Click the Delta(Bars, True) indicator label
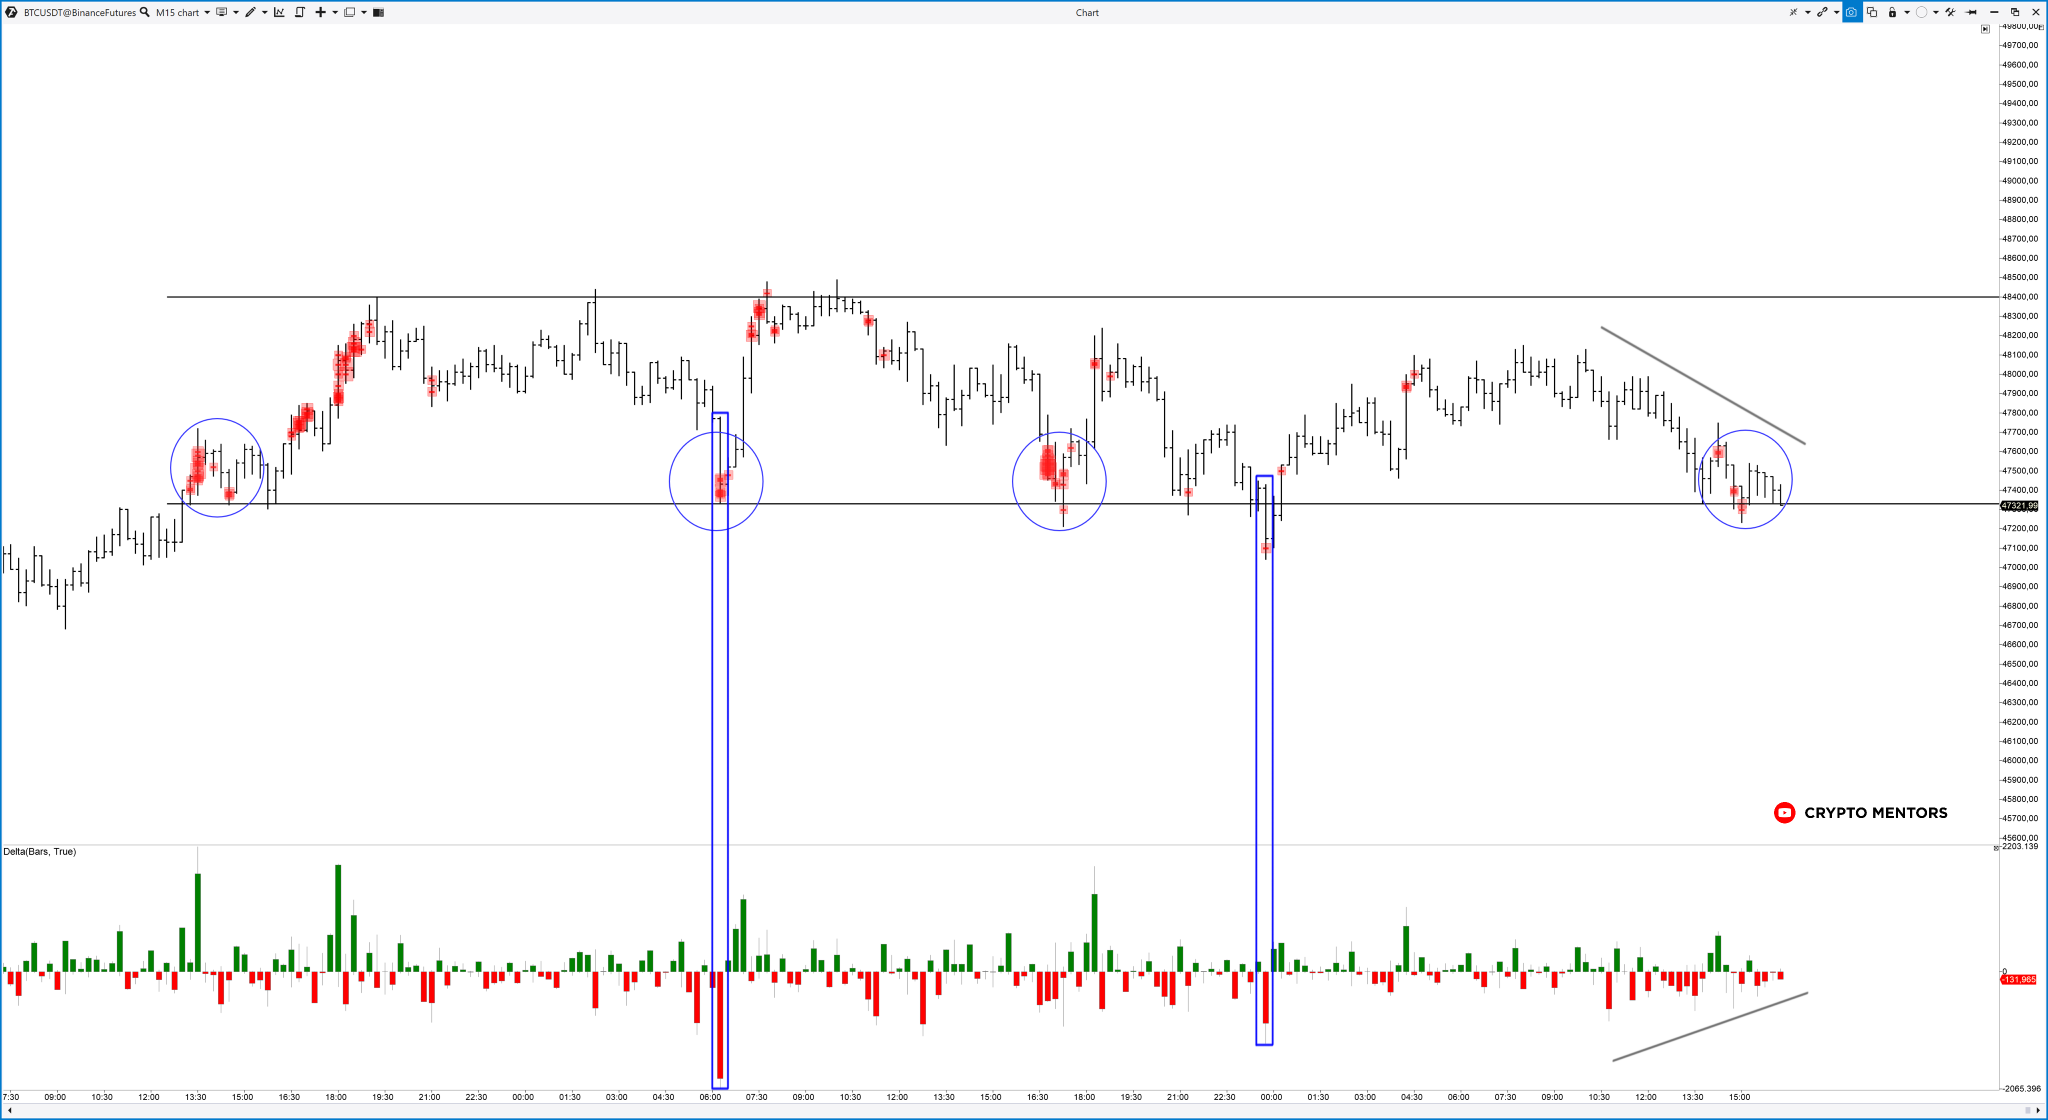Image resolution: width=2048 pixels, height=1120 pixels. click(x=40, y=852)
